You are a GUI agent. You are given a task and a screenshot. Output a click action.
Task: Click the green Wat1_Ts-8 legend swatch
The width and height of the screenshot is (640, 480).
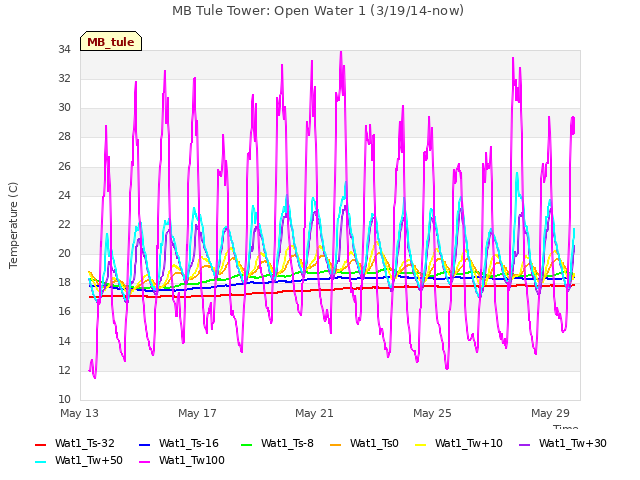pos(247,444)
